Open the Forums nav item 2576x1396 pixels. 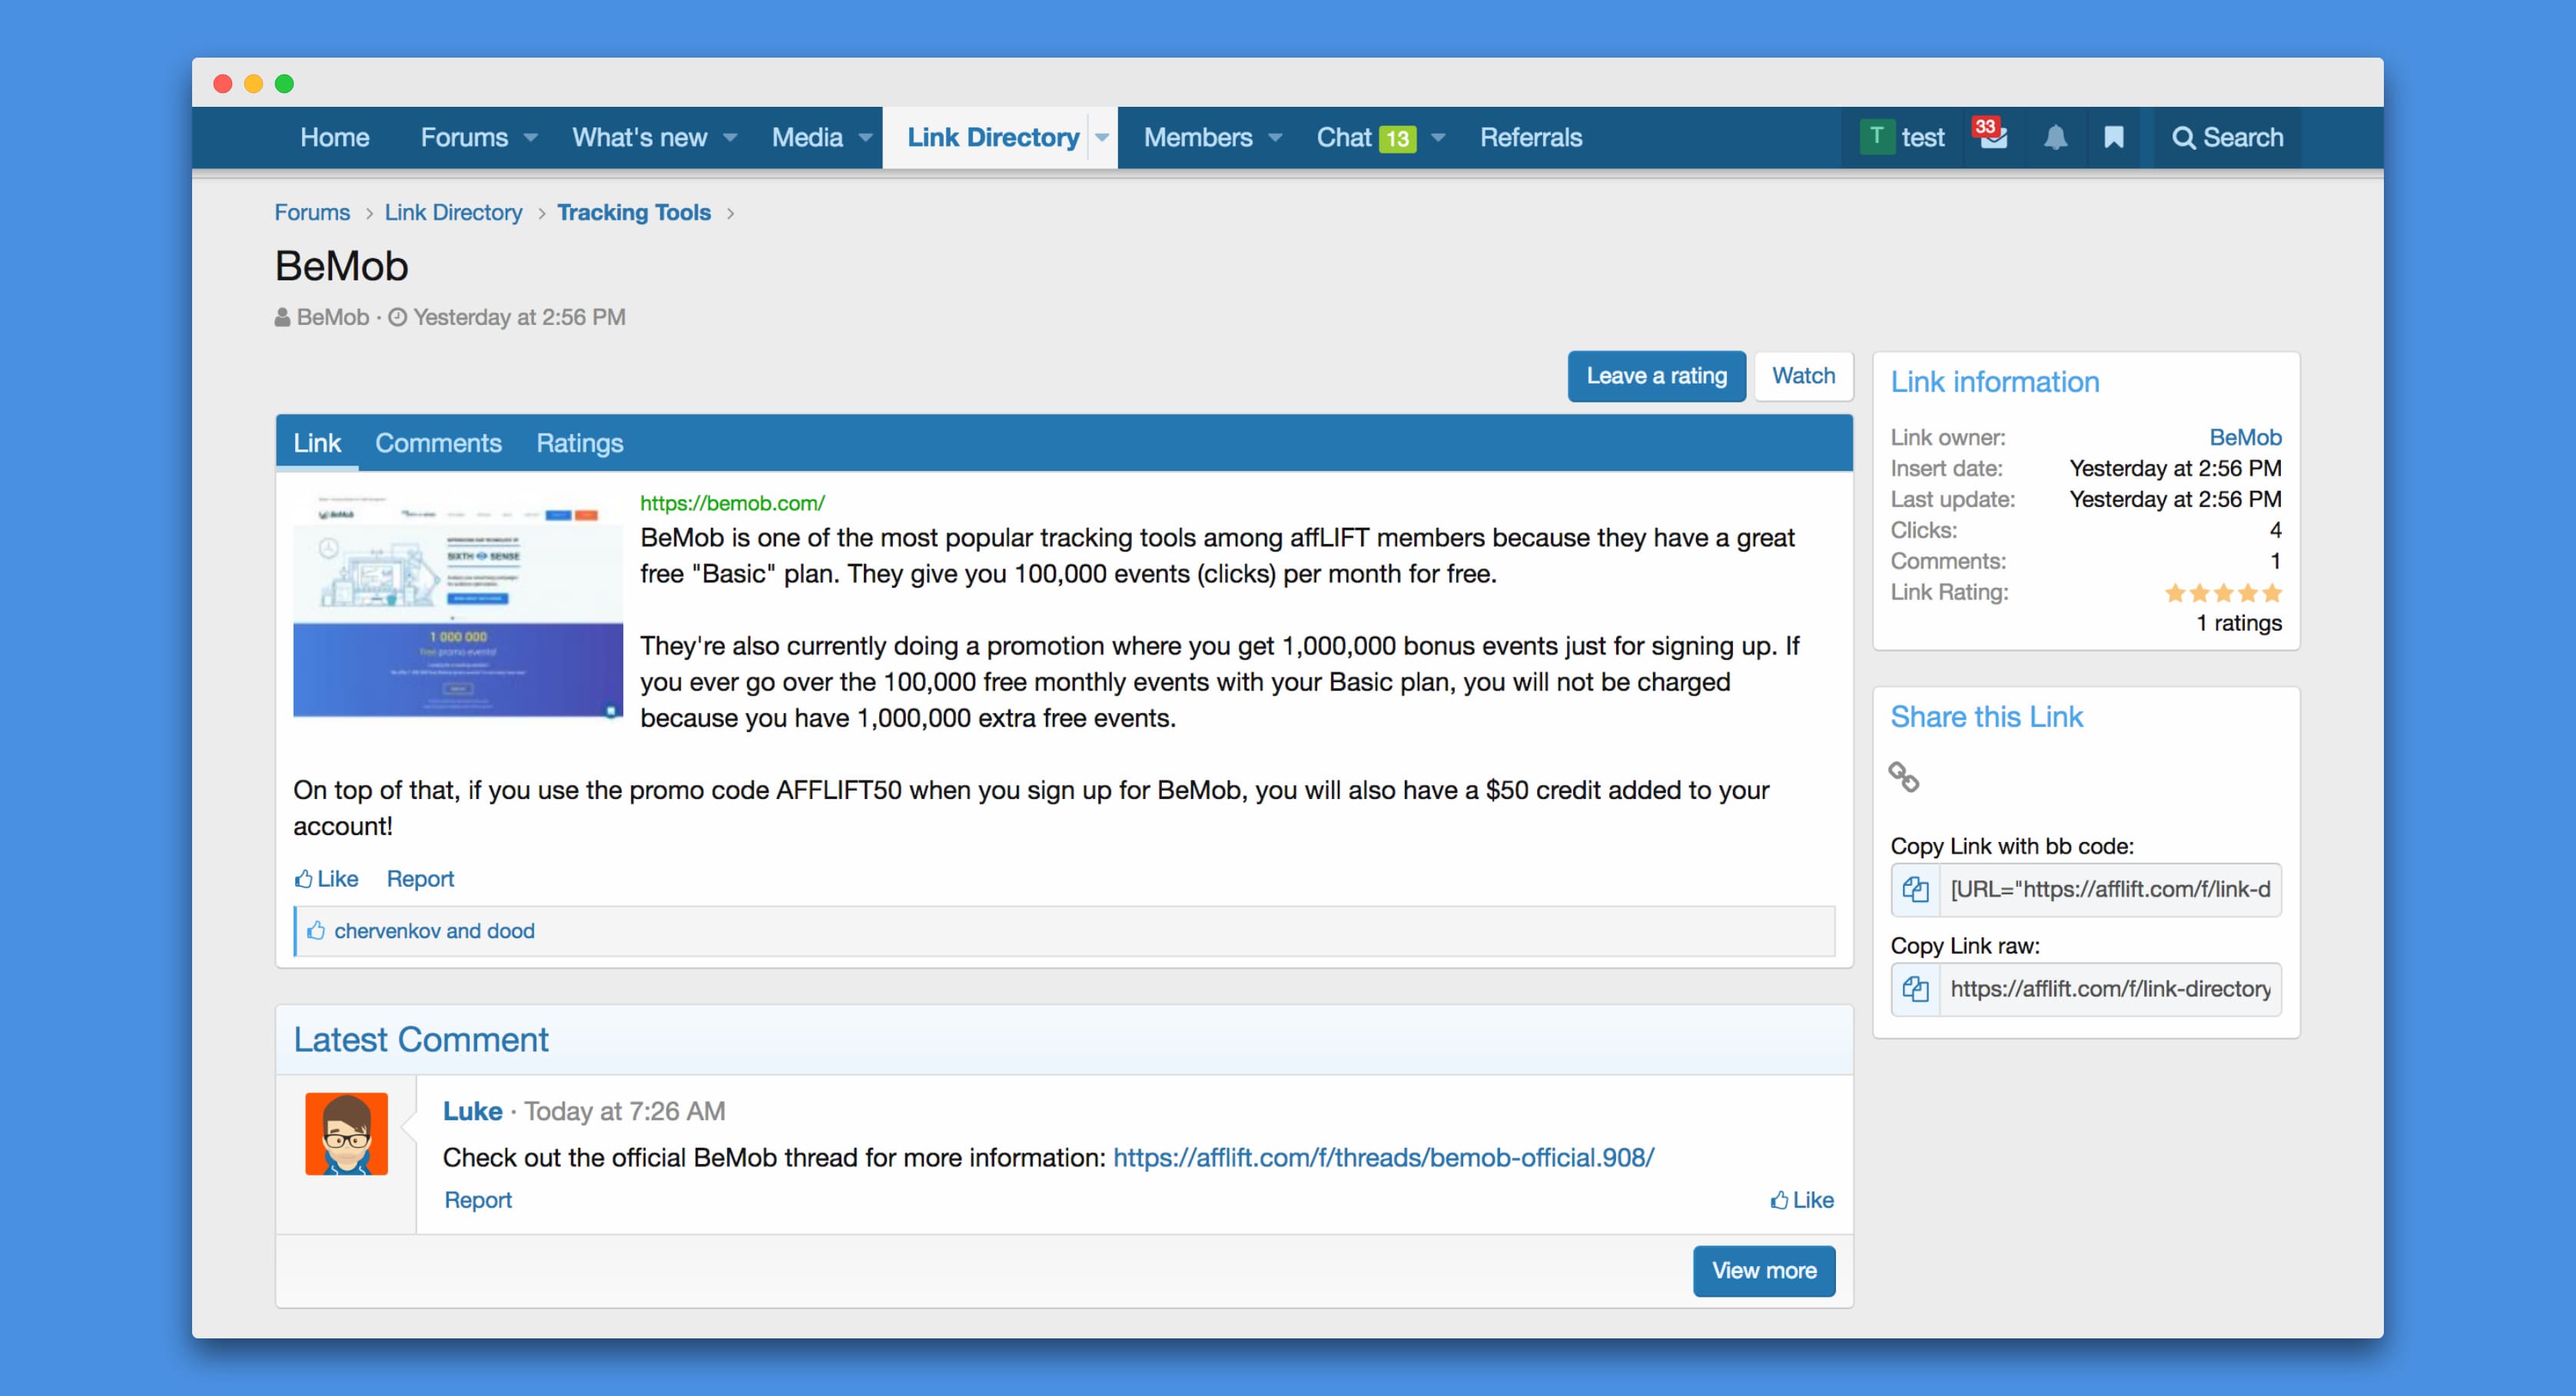pos(464,137)
